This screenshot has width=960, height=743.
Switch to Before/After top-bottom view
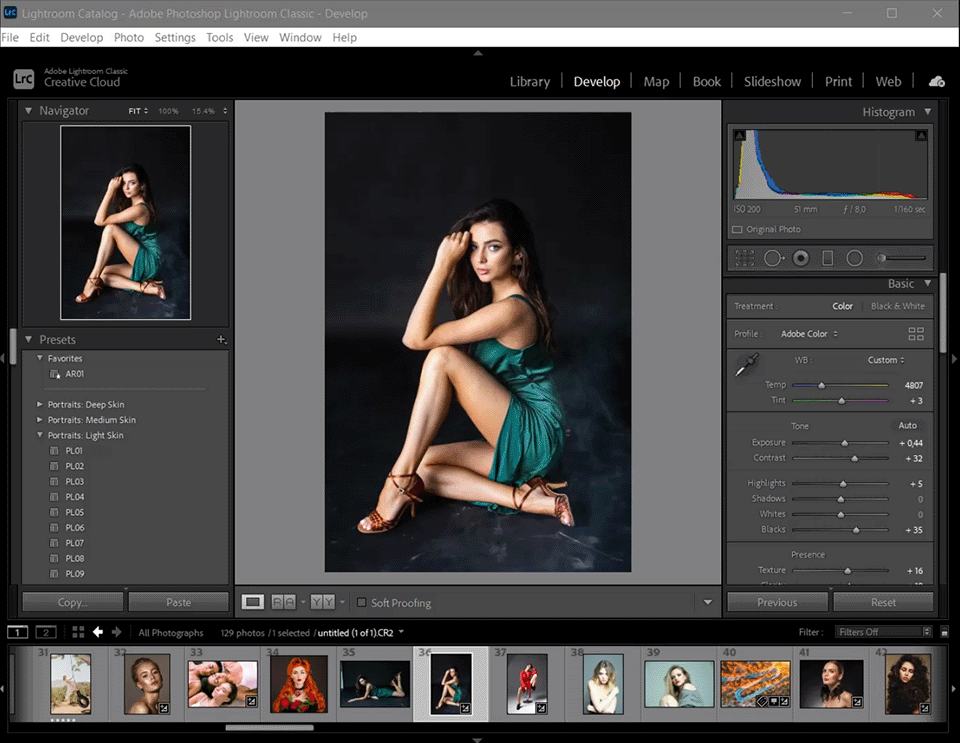click(322, 602)
